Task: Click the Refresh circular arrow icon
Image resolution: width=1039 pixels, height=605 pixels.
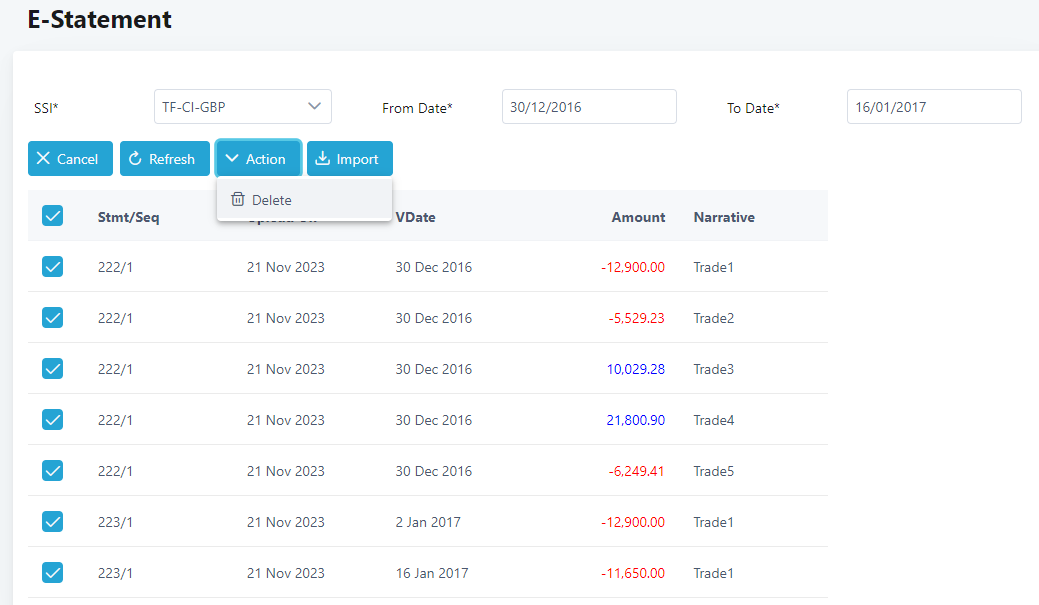Action: point(136,159)
